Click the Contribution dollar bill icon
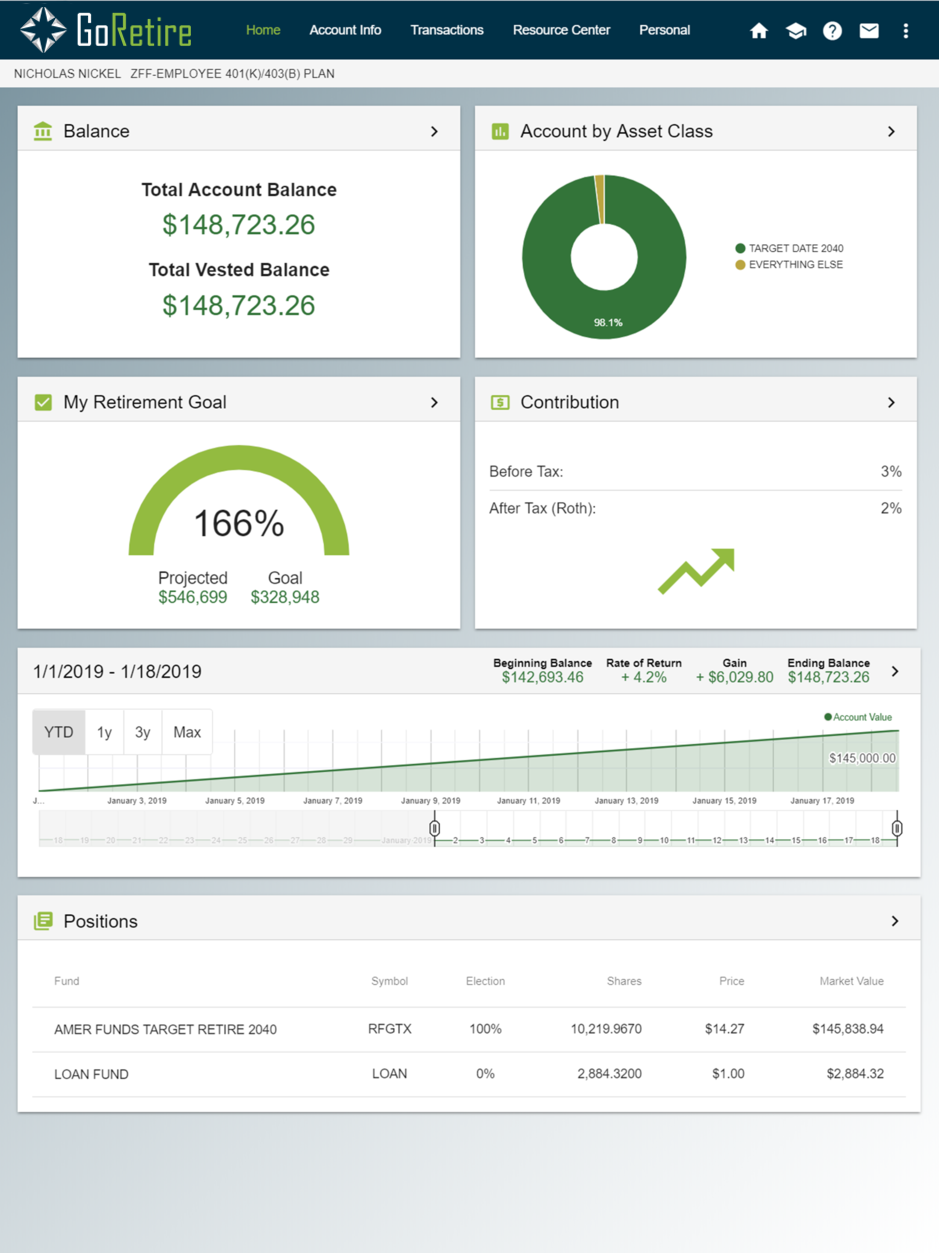 (x=500, y=402)
